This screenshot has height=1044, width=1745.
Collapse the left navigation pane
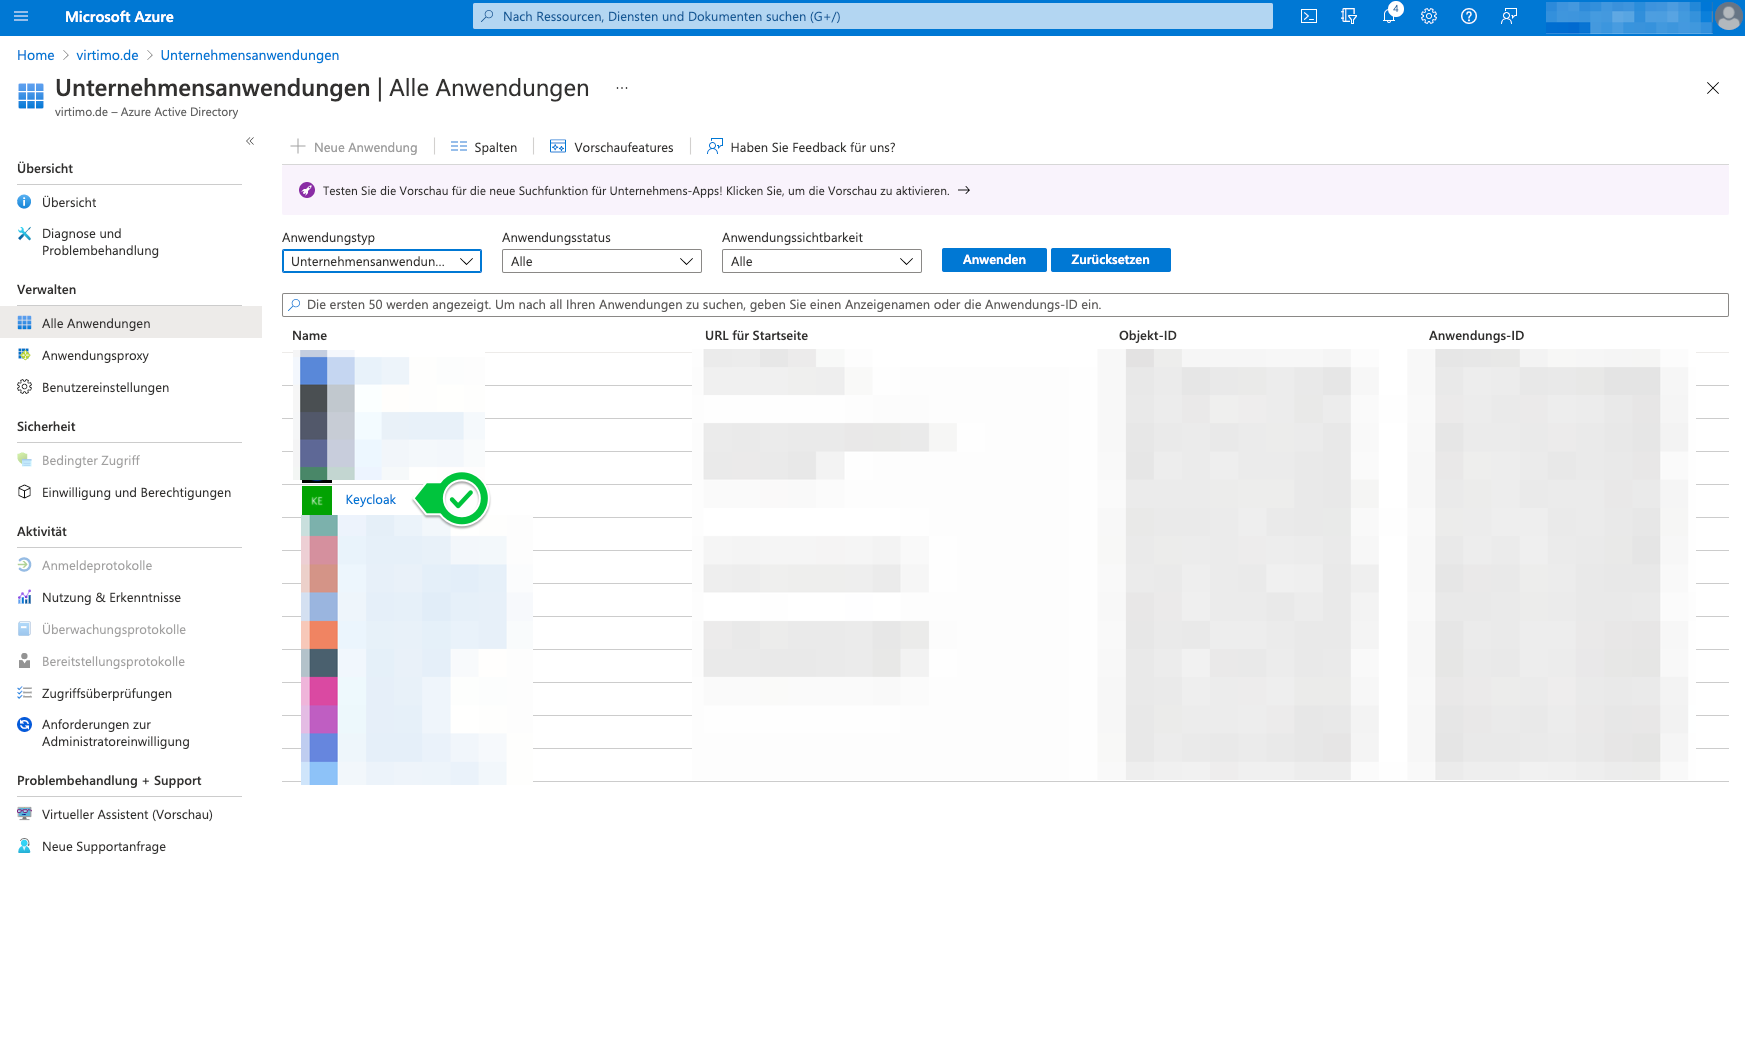(x=250, y=141)
